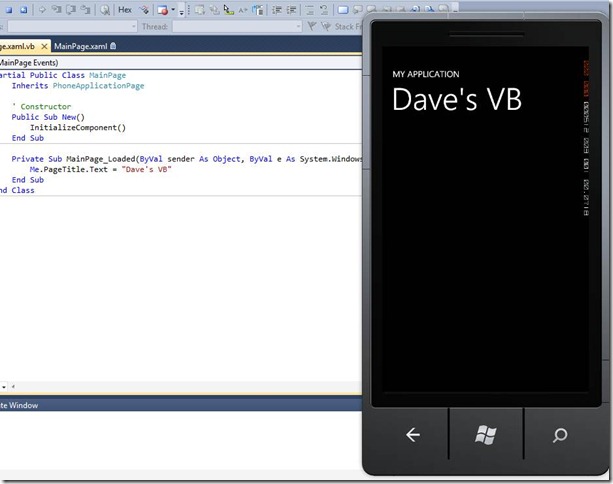The height and width of the screenshot is (484, 613).
Task: Open the (MainPage Events) dropdown
Action: tap(181, 63)
